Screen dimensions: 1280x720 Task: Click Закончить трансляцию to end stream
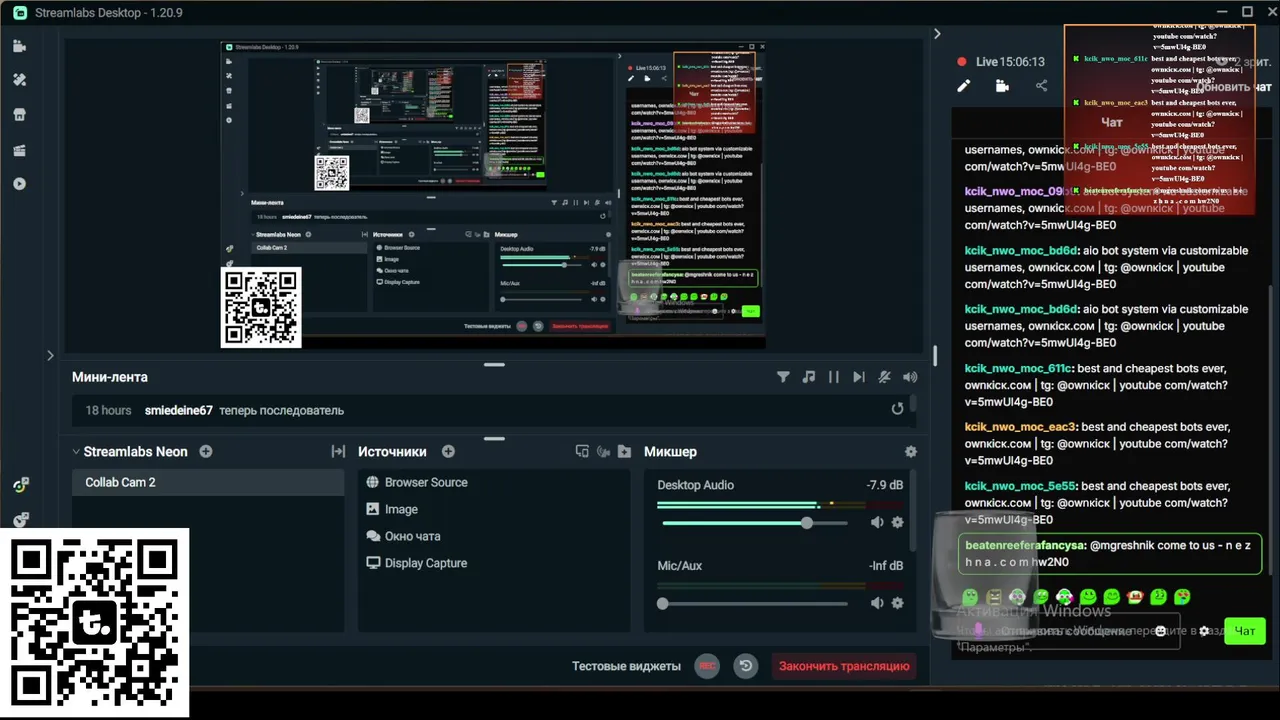pos(844,666)
